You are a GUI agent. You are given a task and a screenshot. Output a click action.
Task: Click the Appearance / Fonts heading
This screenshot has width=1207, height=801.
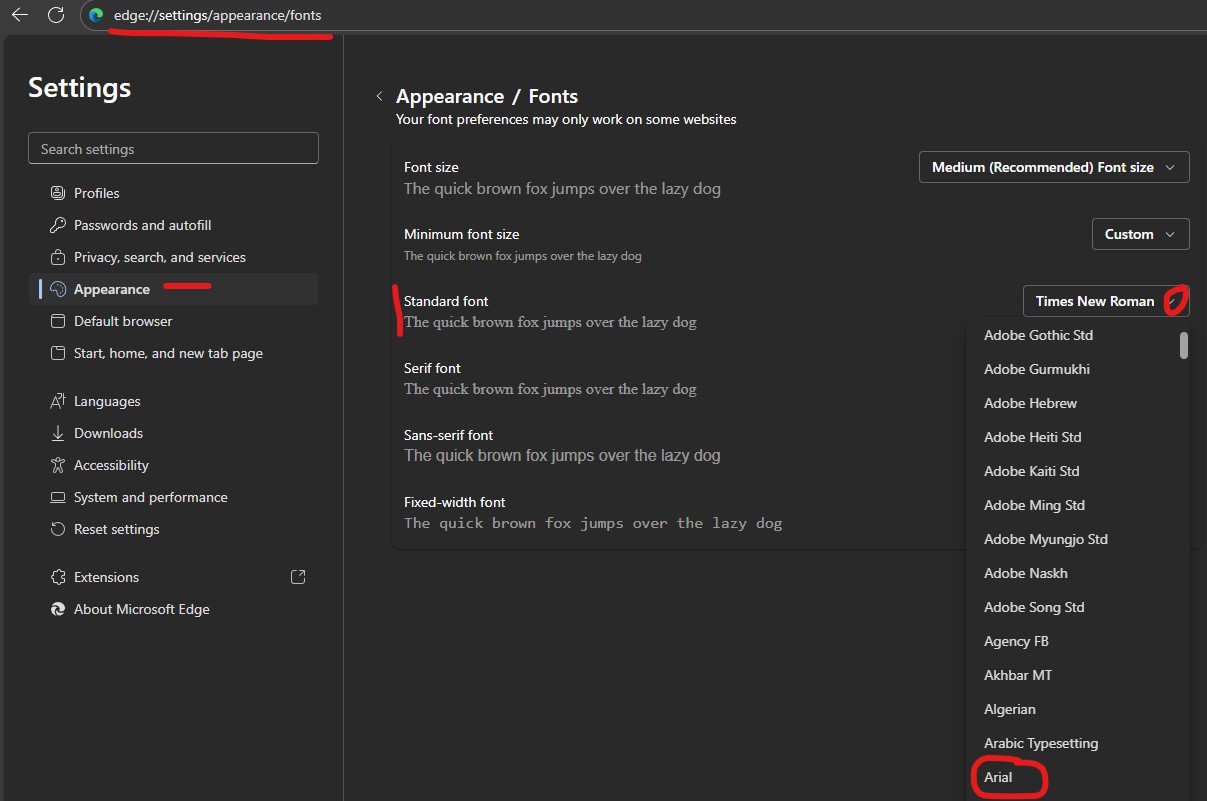(x=487, y=96)
